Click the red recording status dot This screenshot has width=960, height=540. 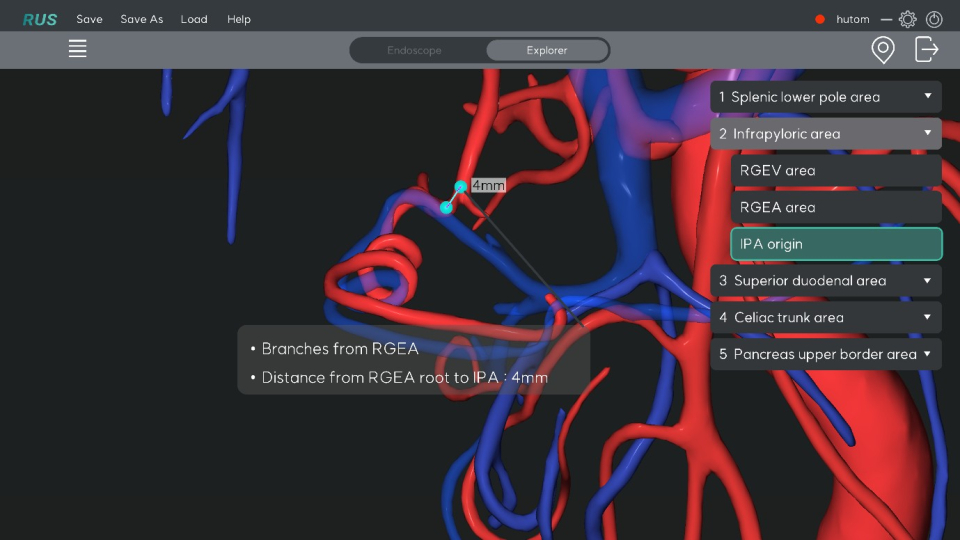coord(820,19)
